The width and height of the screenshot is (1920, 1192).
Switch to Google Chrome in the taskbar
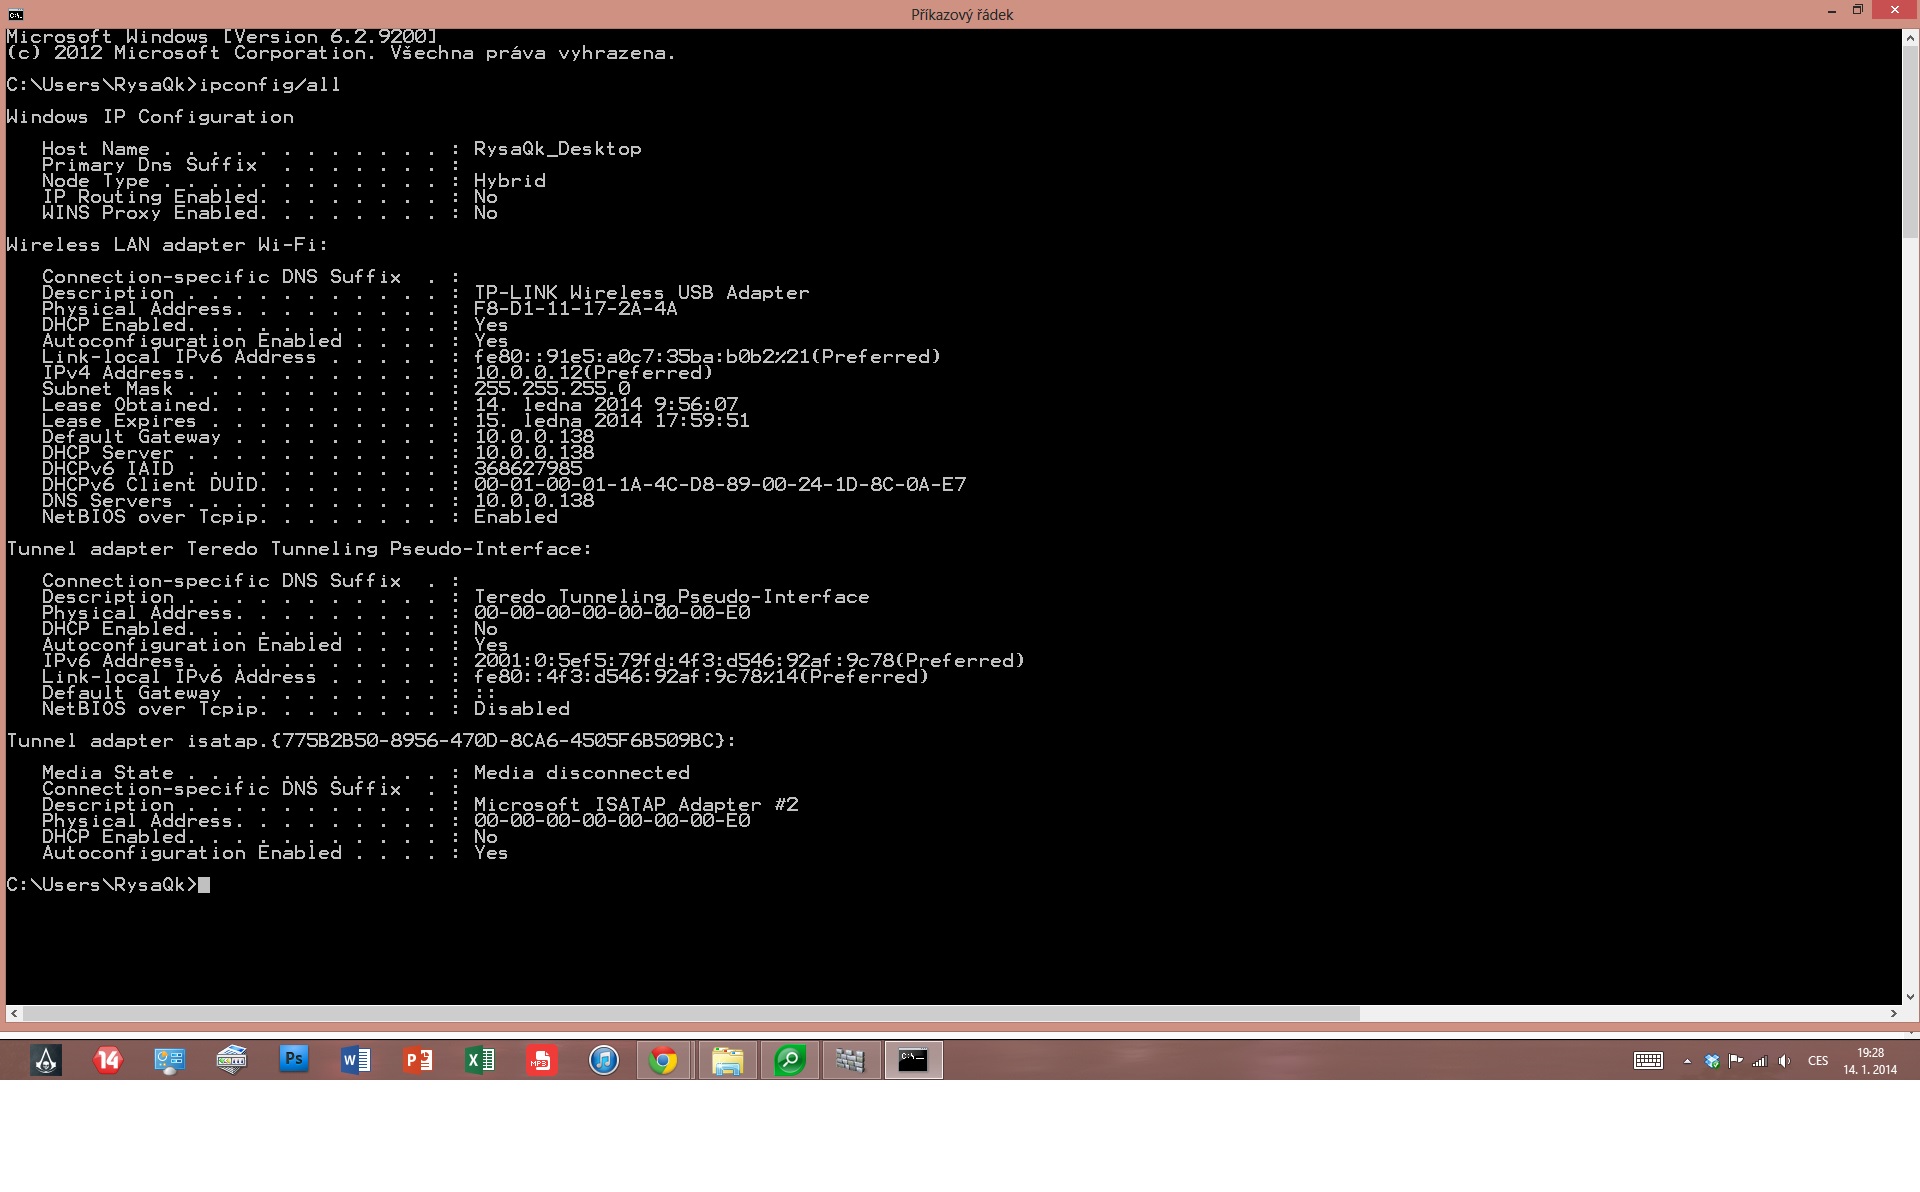664,1059
